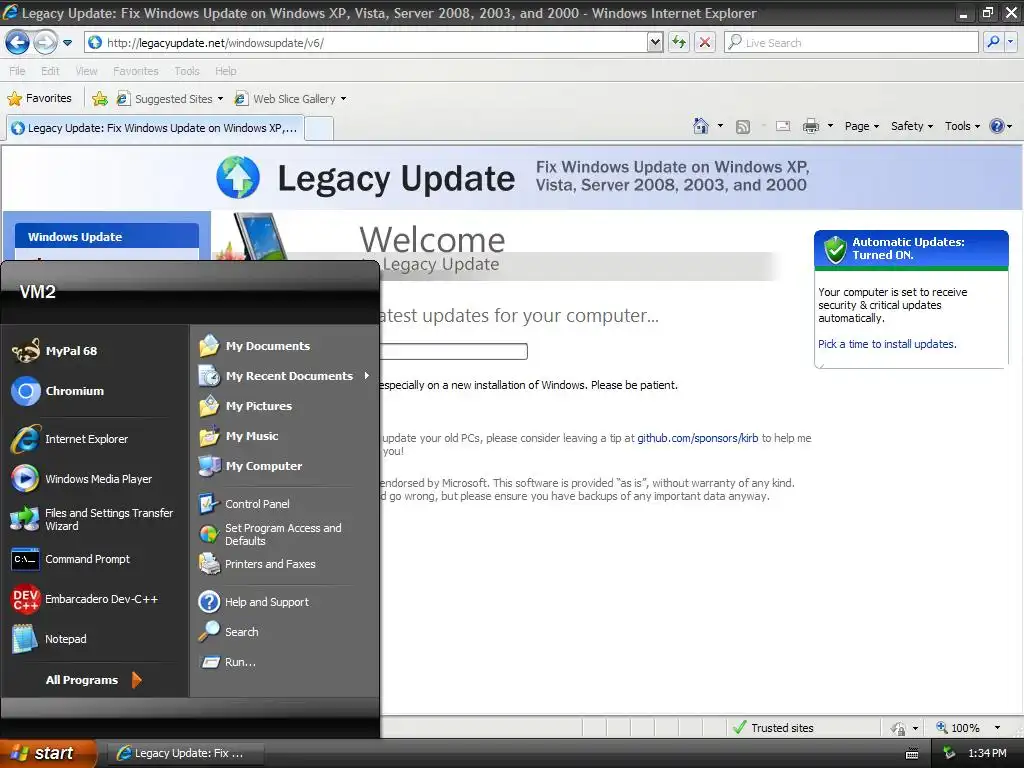
Task: Expand My Recent Documents submenu
Action: click(x=284, y=376)
